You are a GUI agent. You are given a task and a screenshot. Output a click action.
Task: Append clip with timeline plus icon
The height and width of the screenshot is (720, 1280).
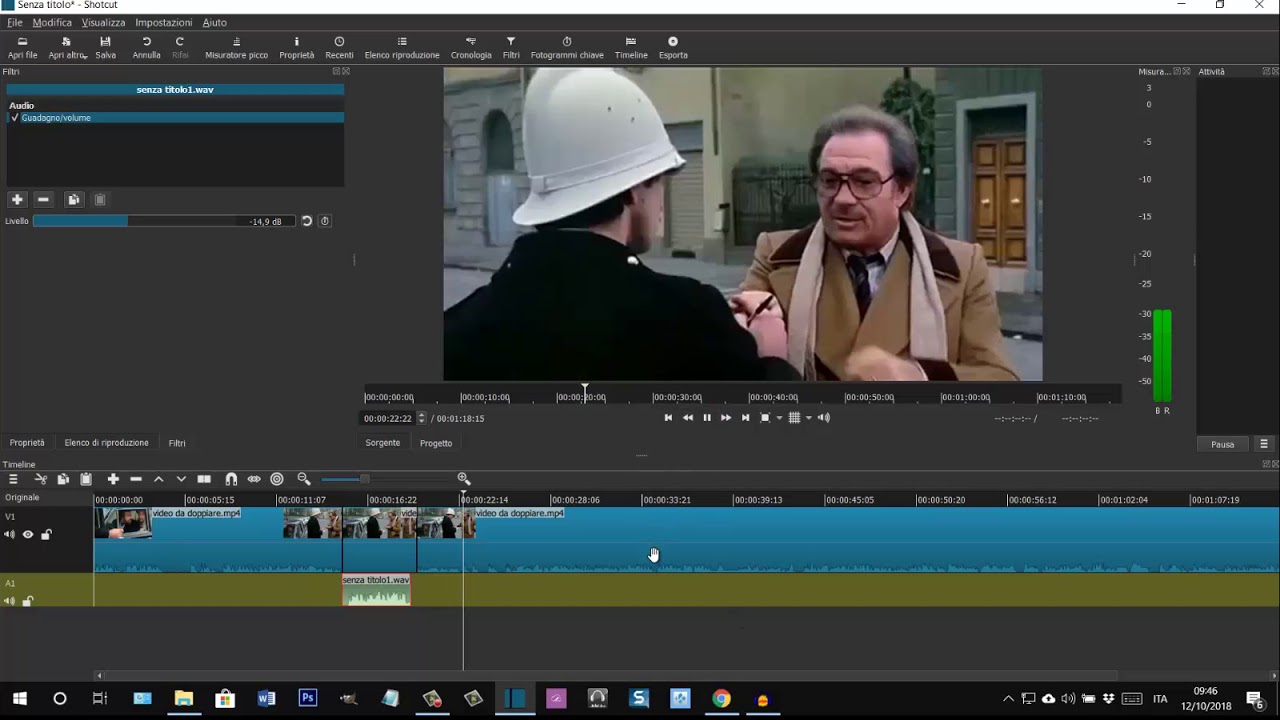coord(113,479)
